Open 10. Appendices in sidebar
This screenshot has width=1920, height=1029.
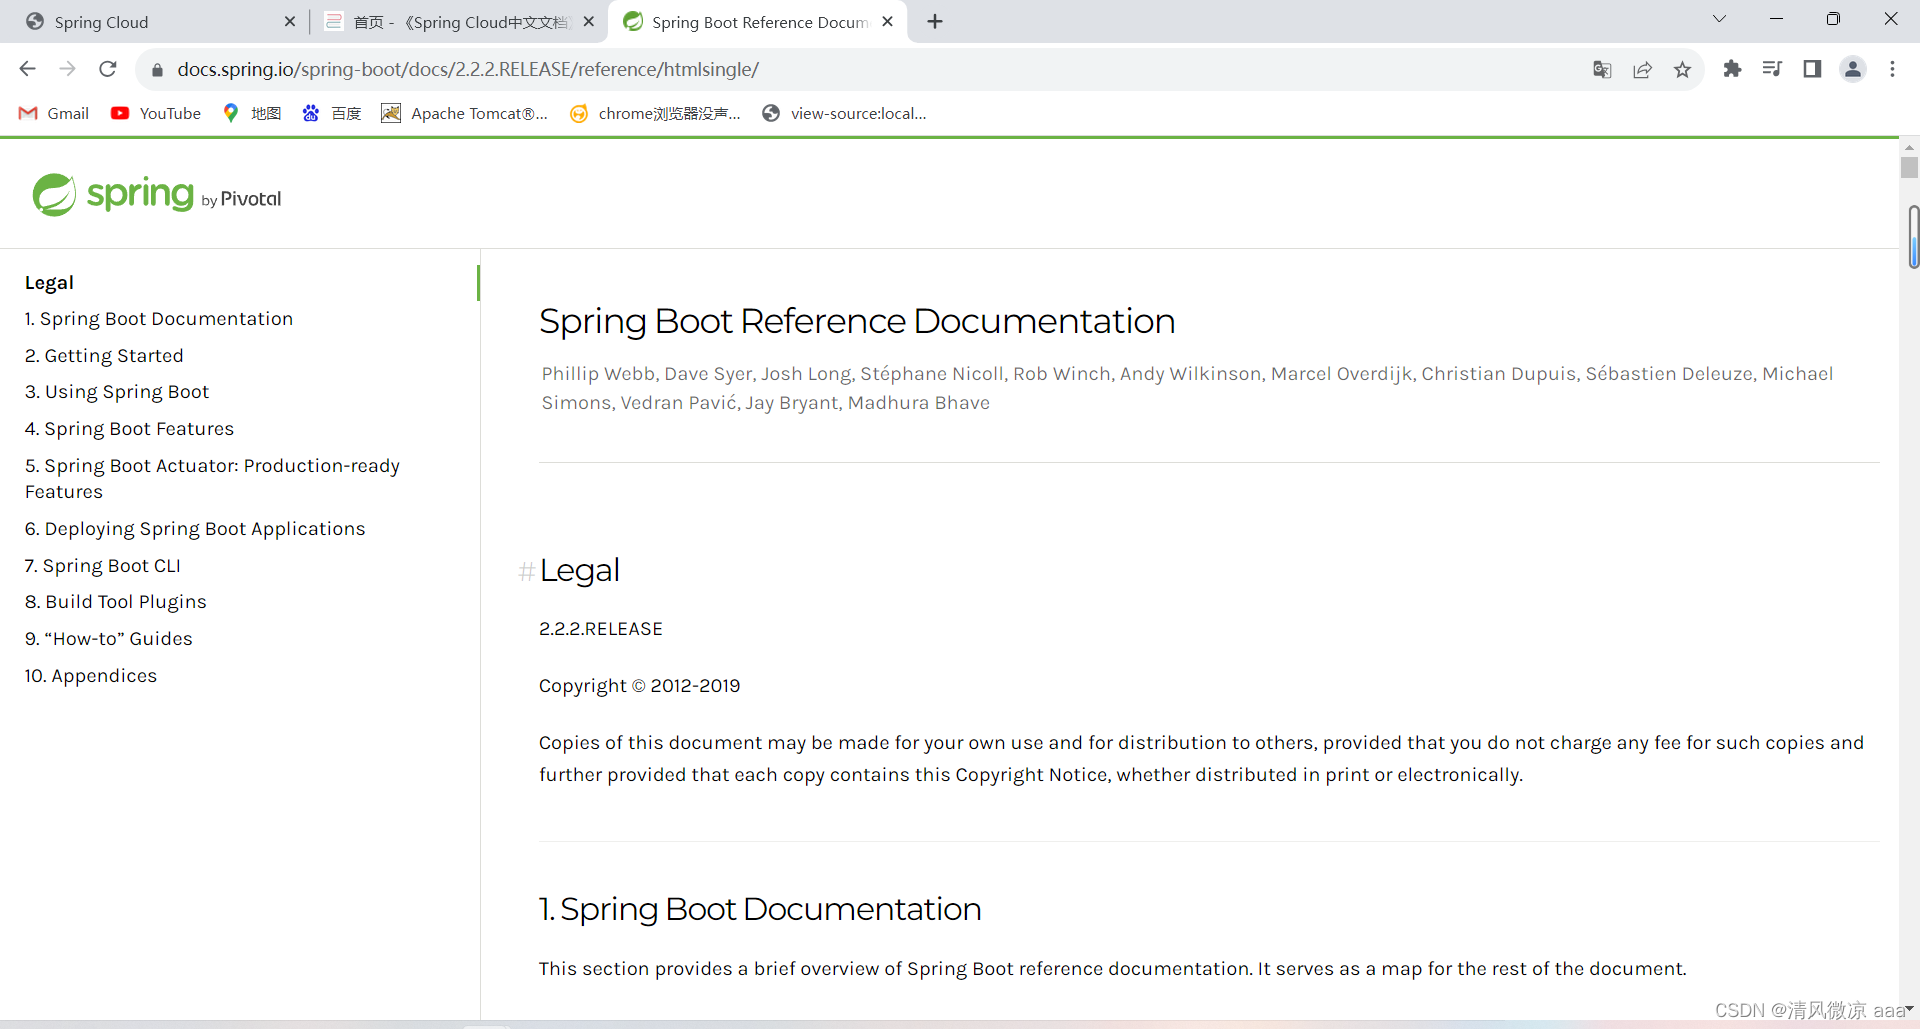coord(91,675)
